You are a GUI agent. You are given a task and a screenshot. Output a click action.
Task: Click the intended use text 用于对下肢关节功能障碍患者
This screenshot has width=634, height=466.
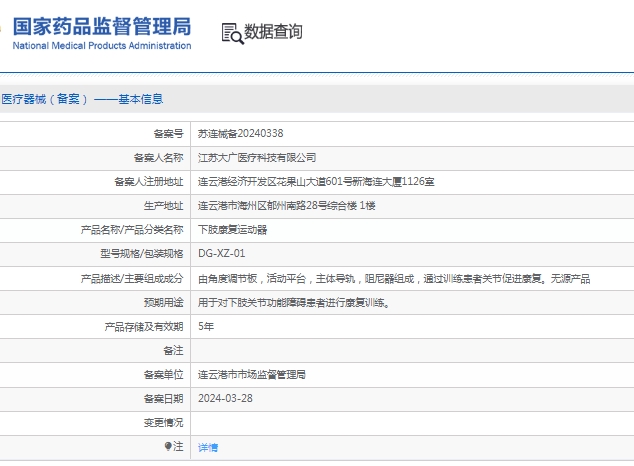click(294, 302)
